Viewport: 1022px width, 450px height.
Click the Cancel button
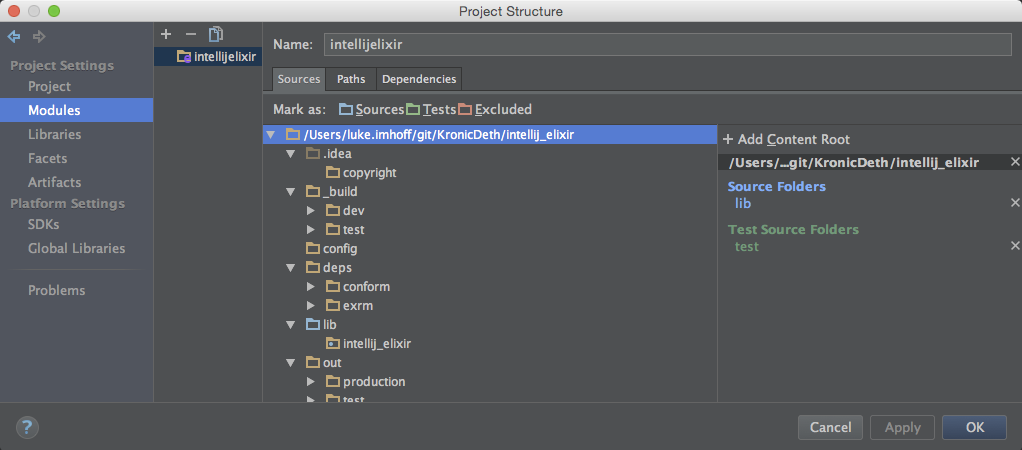pos(830,427)
